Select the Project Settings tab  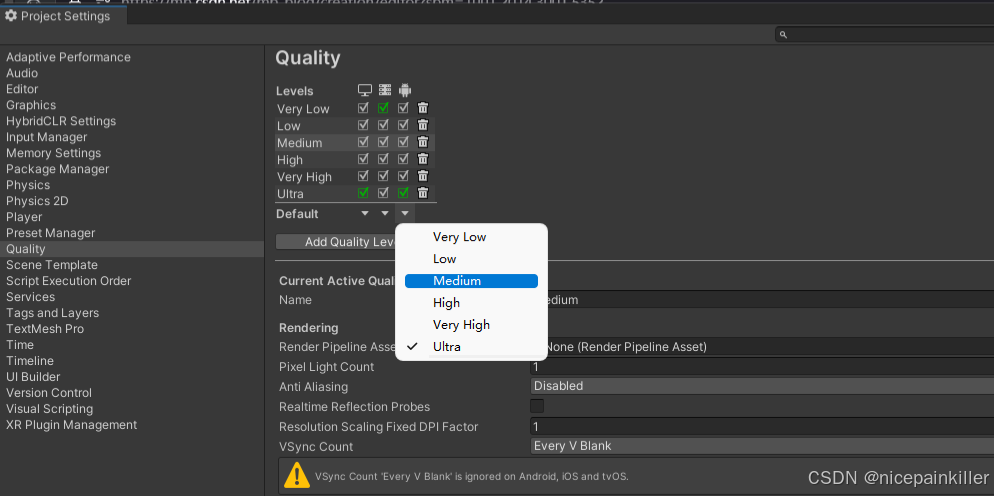63,16
